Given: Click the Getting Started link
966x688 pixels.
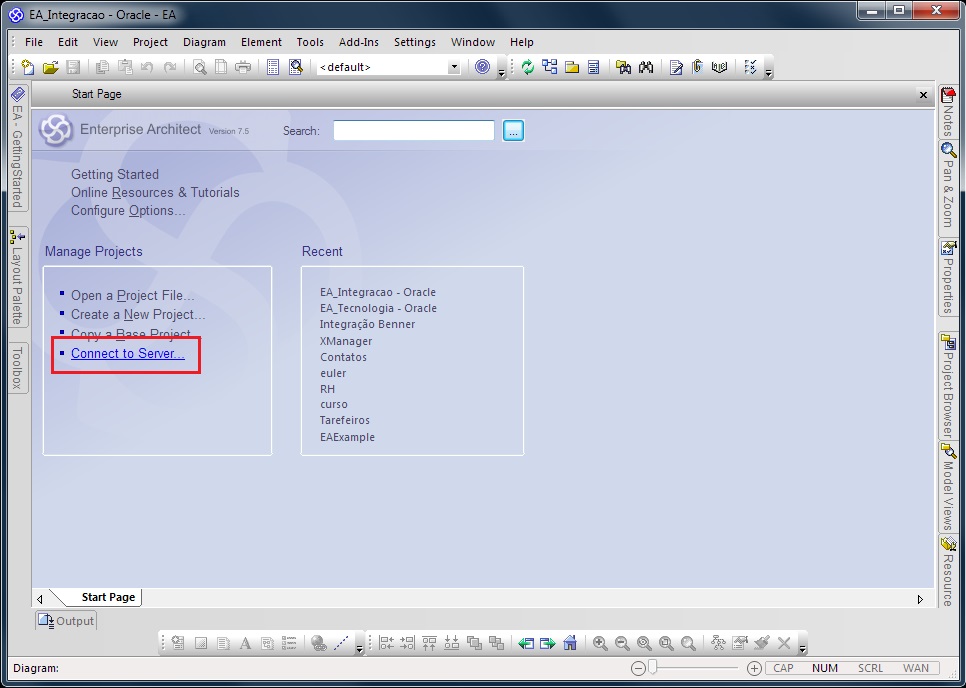Looking at the screenshot, I should pyautogui.click(x=115, y=174).
